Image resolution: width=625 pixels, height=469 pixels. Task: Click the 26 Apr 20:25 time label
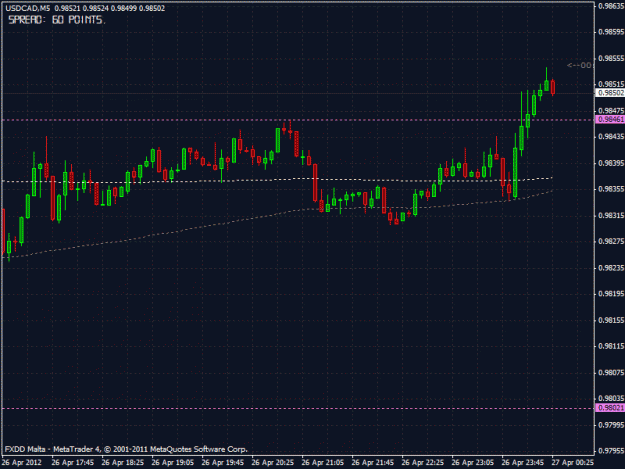tap(273, 463)
